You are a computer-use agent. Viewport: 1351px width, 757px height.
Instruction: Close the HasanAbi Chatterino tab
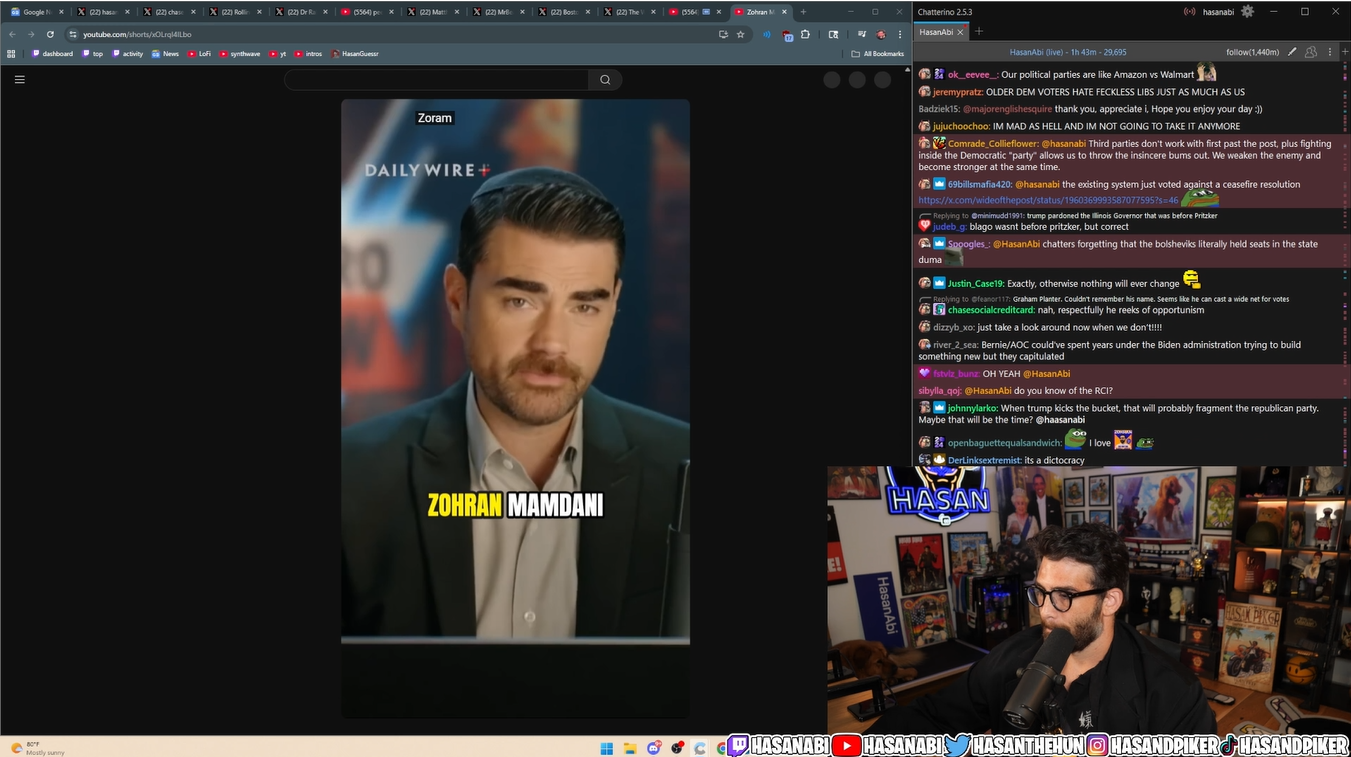[961, 32]
